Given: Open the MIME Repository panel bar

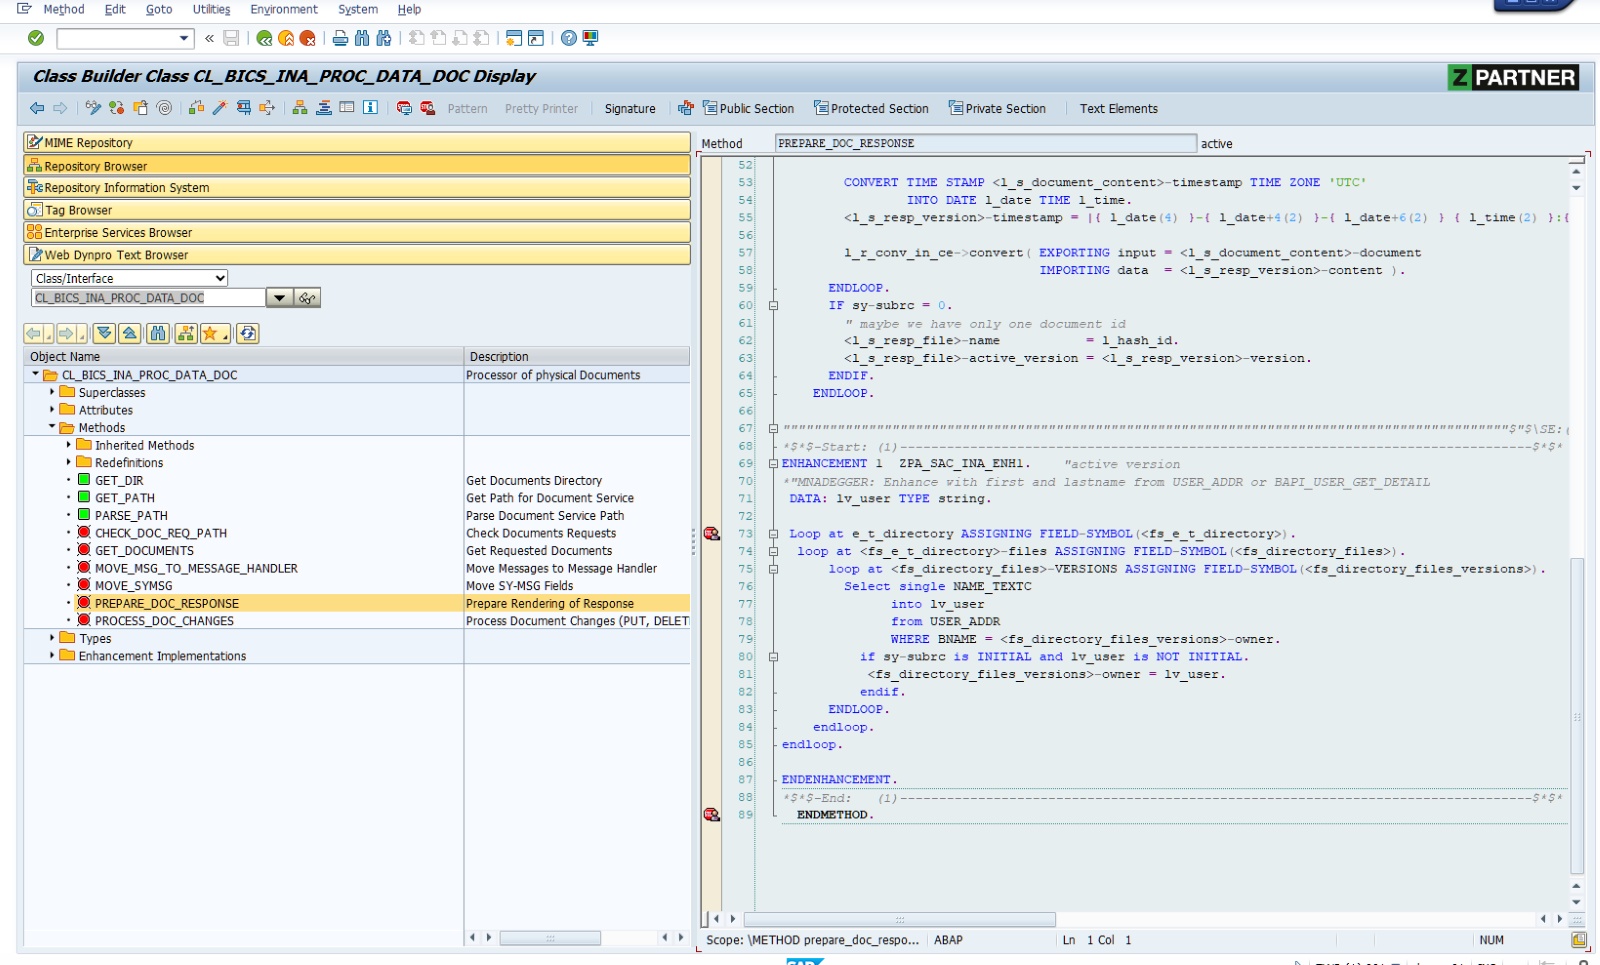Looking at the screenshot, I should click(357, 143).
